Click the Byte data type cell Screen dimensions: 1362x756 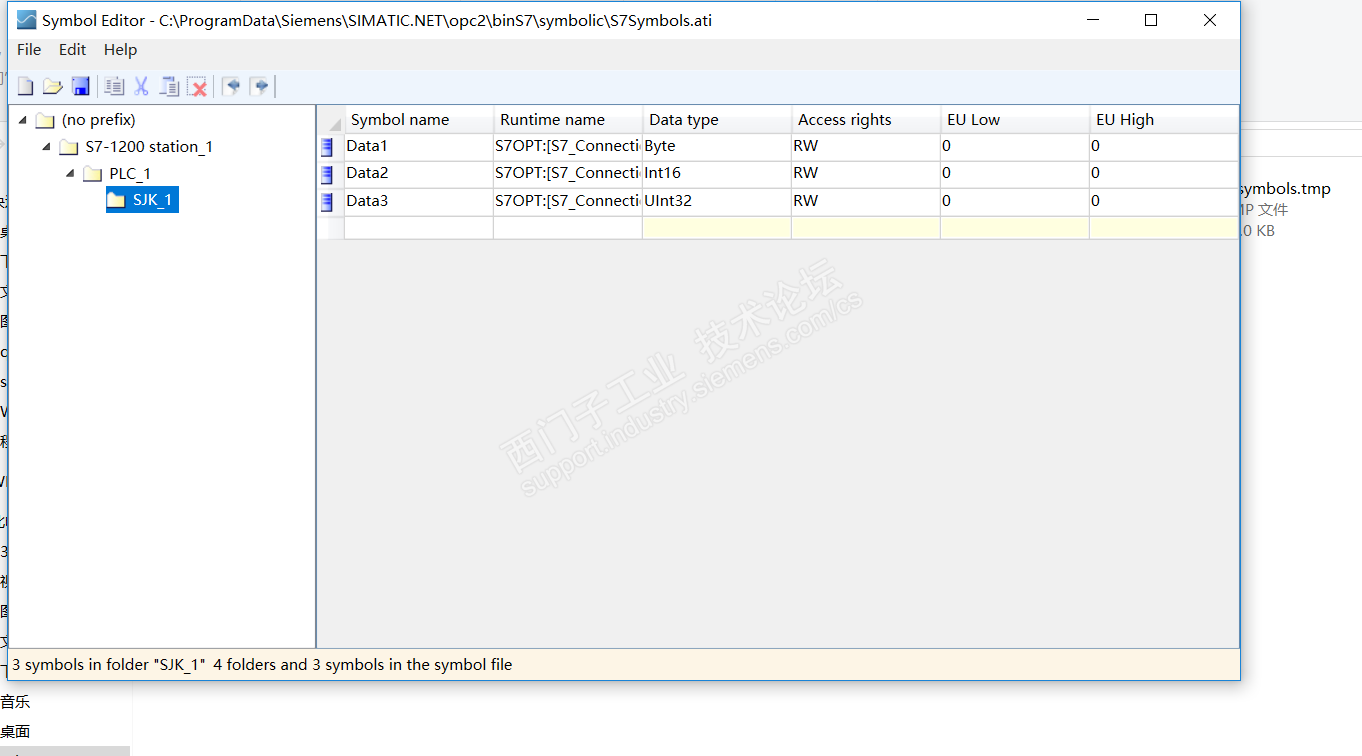click(x=717, y=147)
